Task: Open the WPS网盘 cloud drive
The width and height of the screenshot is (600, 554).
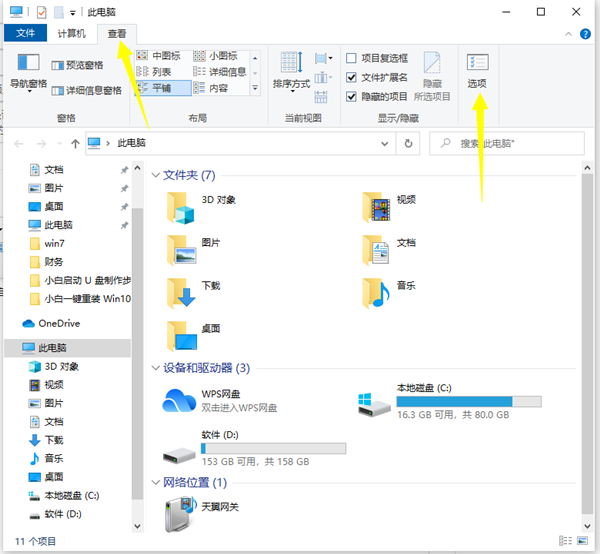Action: pos(181,401)
